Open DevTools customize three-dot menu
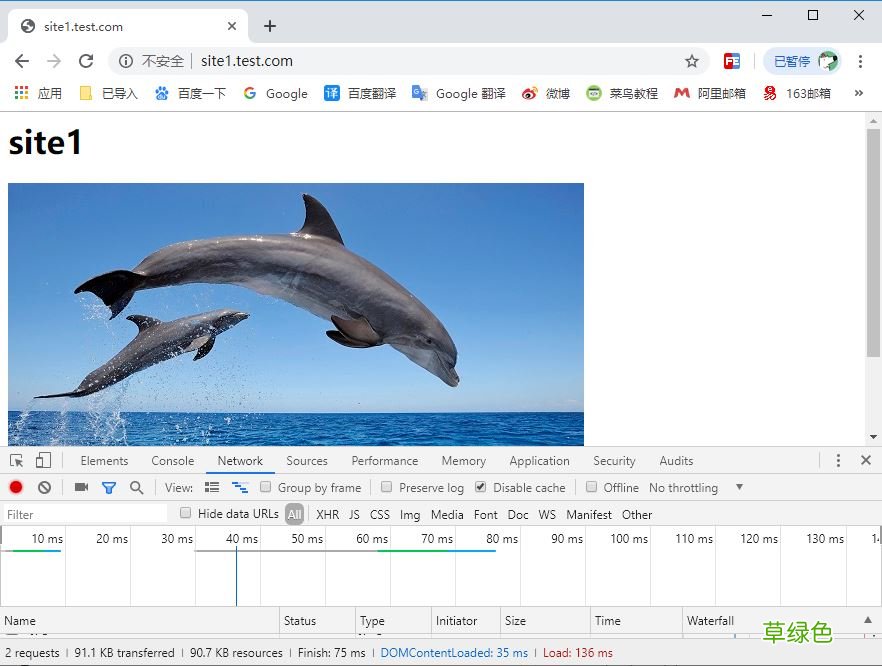Viewport: 882px width, 666px height. click(838, 461)
